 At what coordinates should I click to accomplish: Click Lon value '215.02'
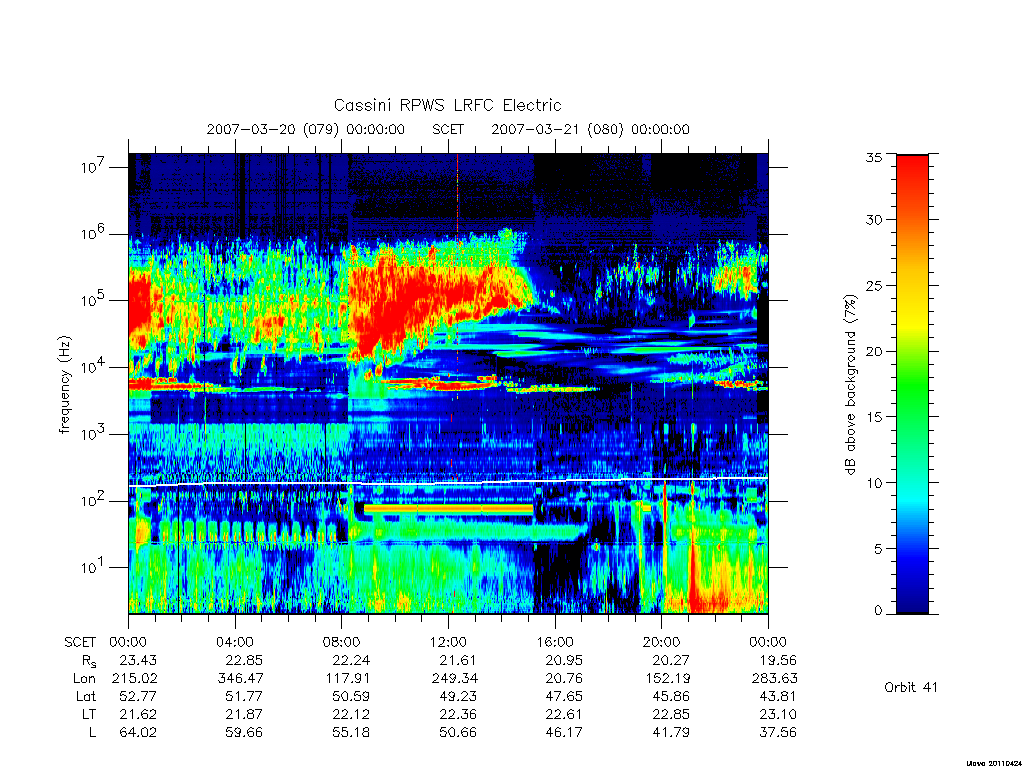point(135,679)
